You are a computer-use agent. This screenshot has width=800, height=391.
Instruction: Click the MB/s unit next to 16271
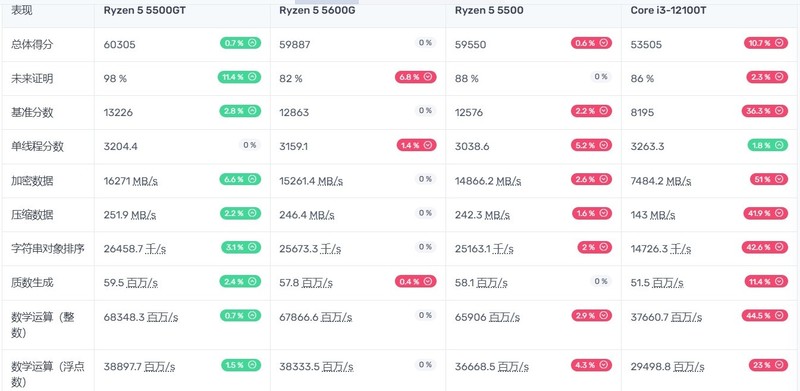click(x=144, y=181)
